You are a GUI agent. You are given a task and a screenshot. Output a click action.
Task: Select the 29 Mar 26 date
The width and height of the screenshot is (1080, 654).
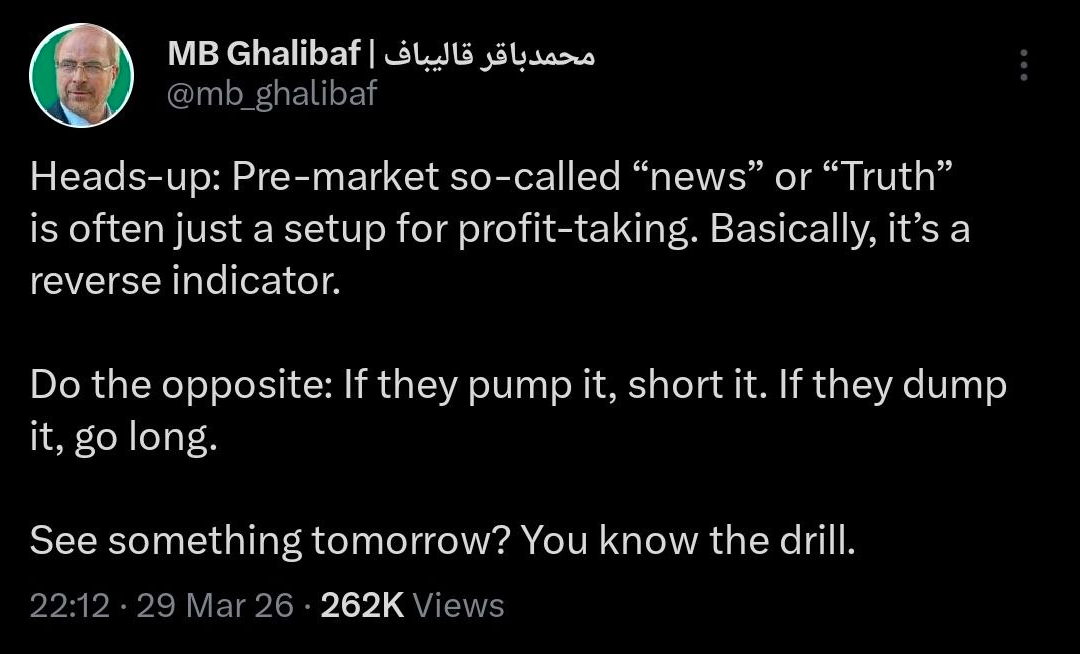(215, 605)
